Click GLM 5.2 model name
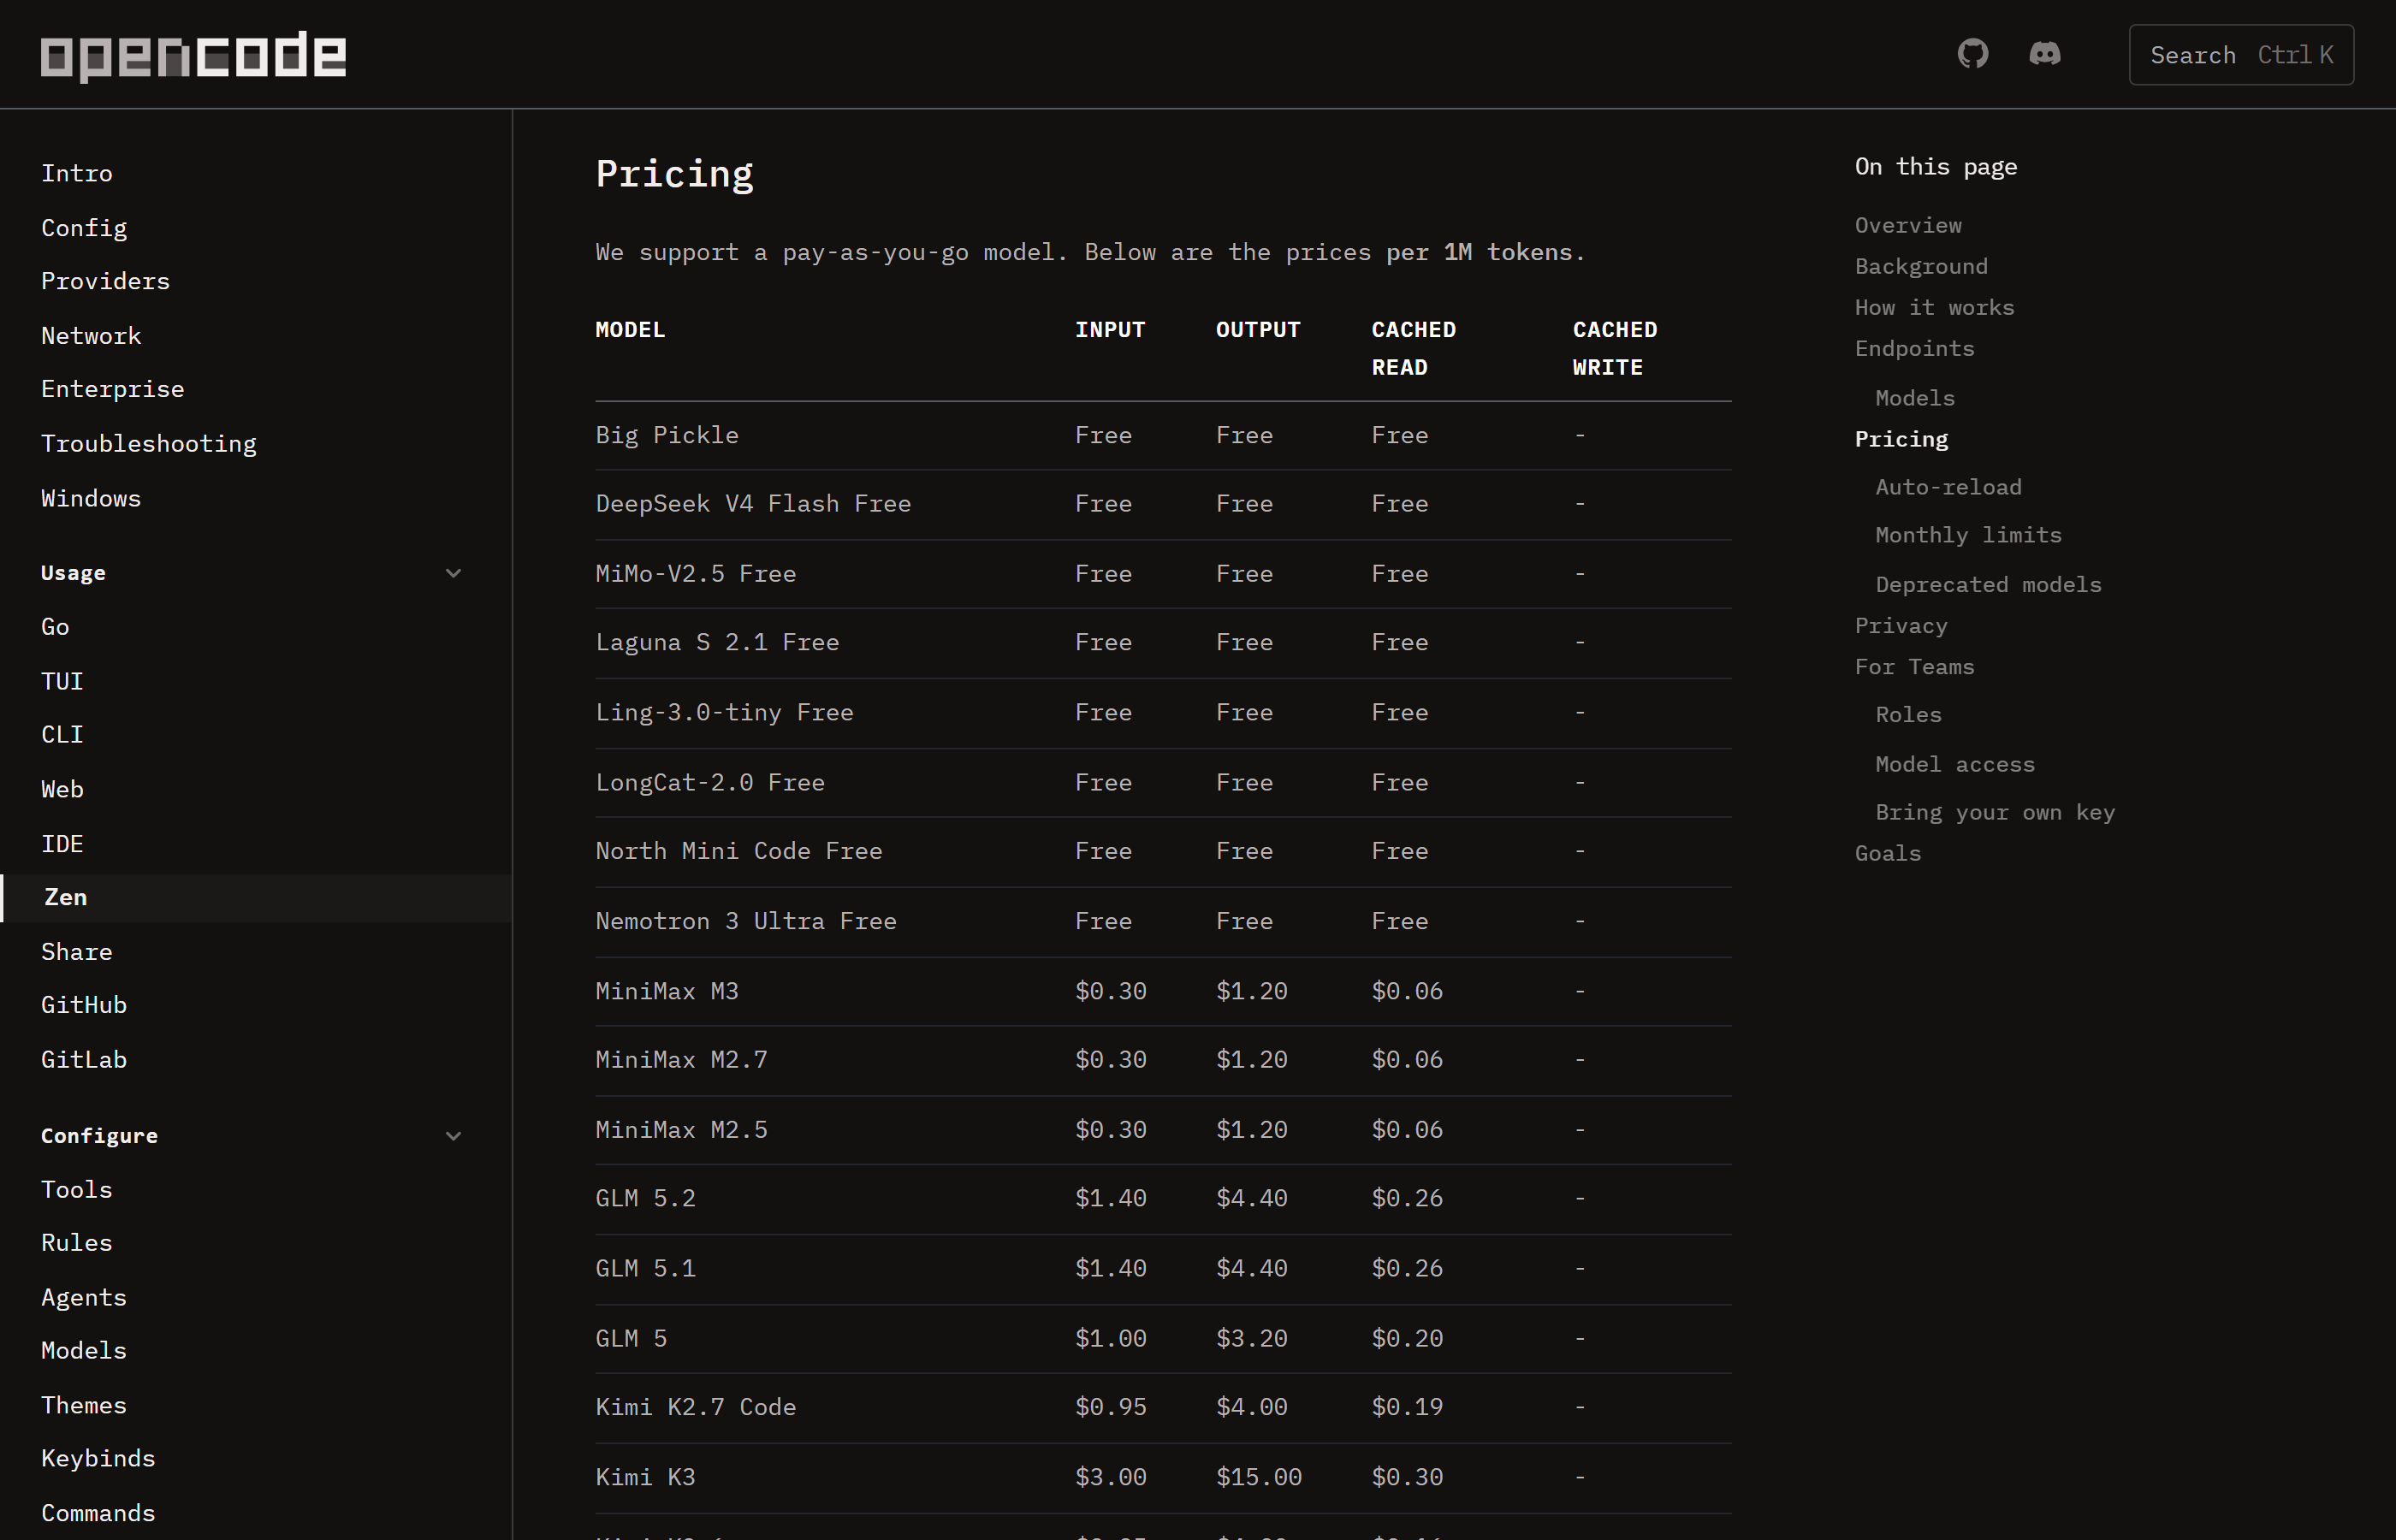2396x1540 pixels. pyautogui.click(x=645, y=1198)
